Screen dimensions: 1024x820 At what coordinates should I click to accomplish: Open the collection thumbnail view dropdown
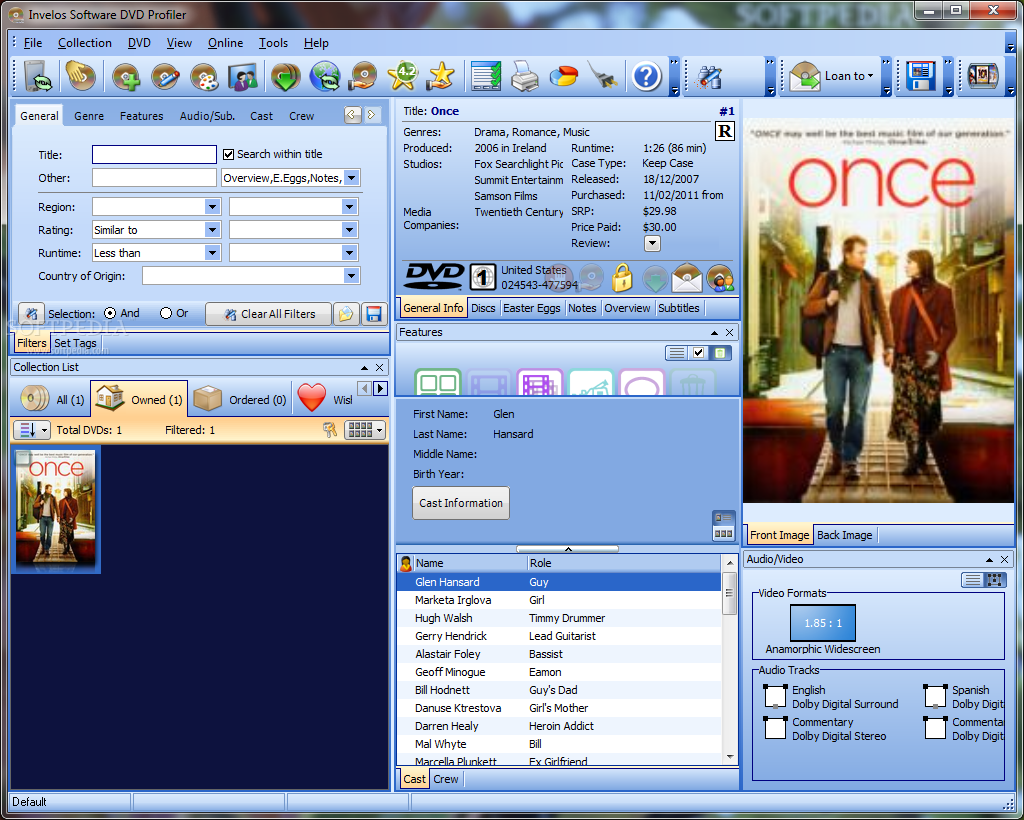[x=365, y=430]
